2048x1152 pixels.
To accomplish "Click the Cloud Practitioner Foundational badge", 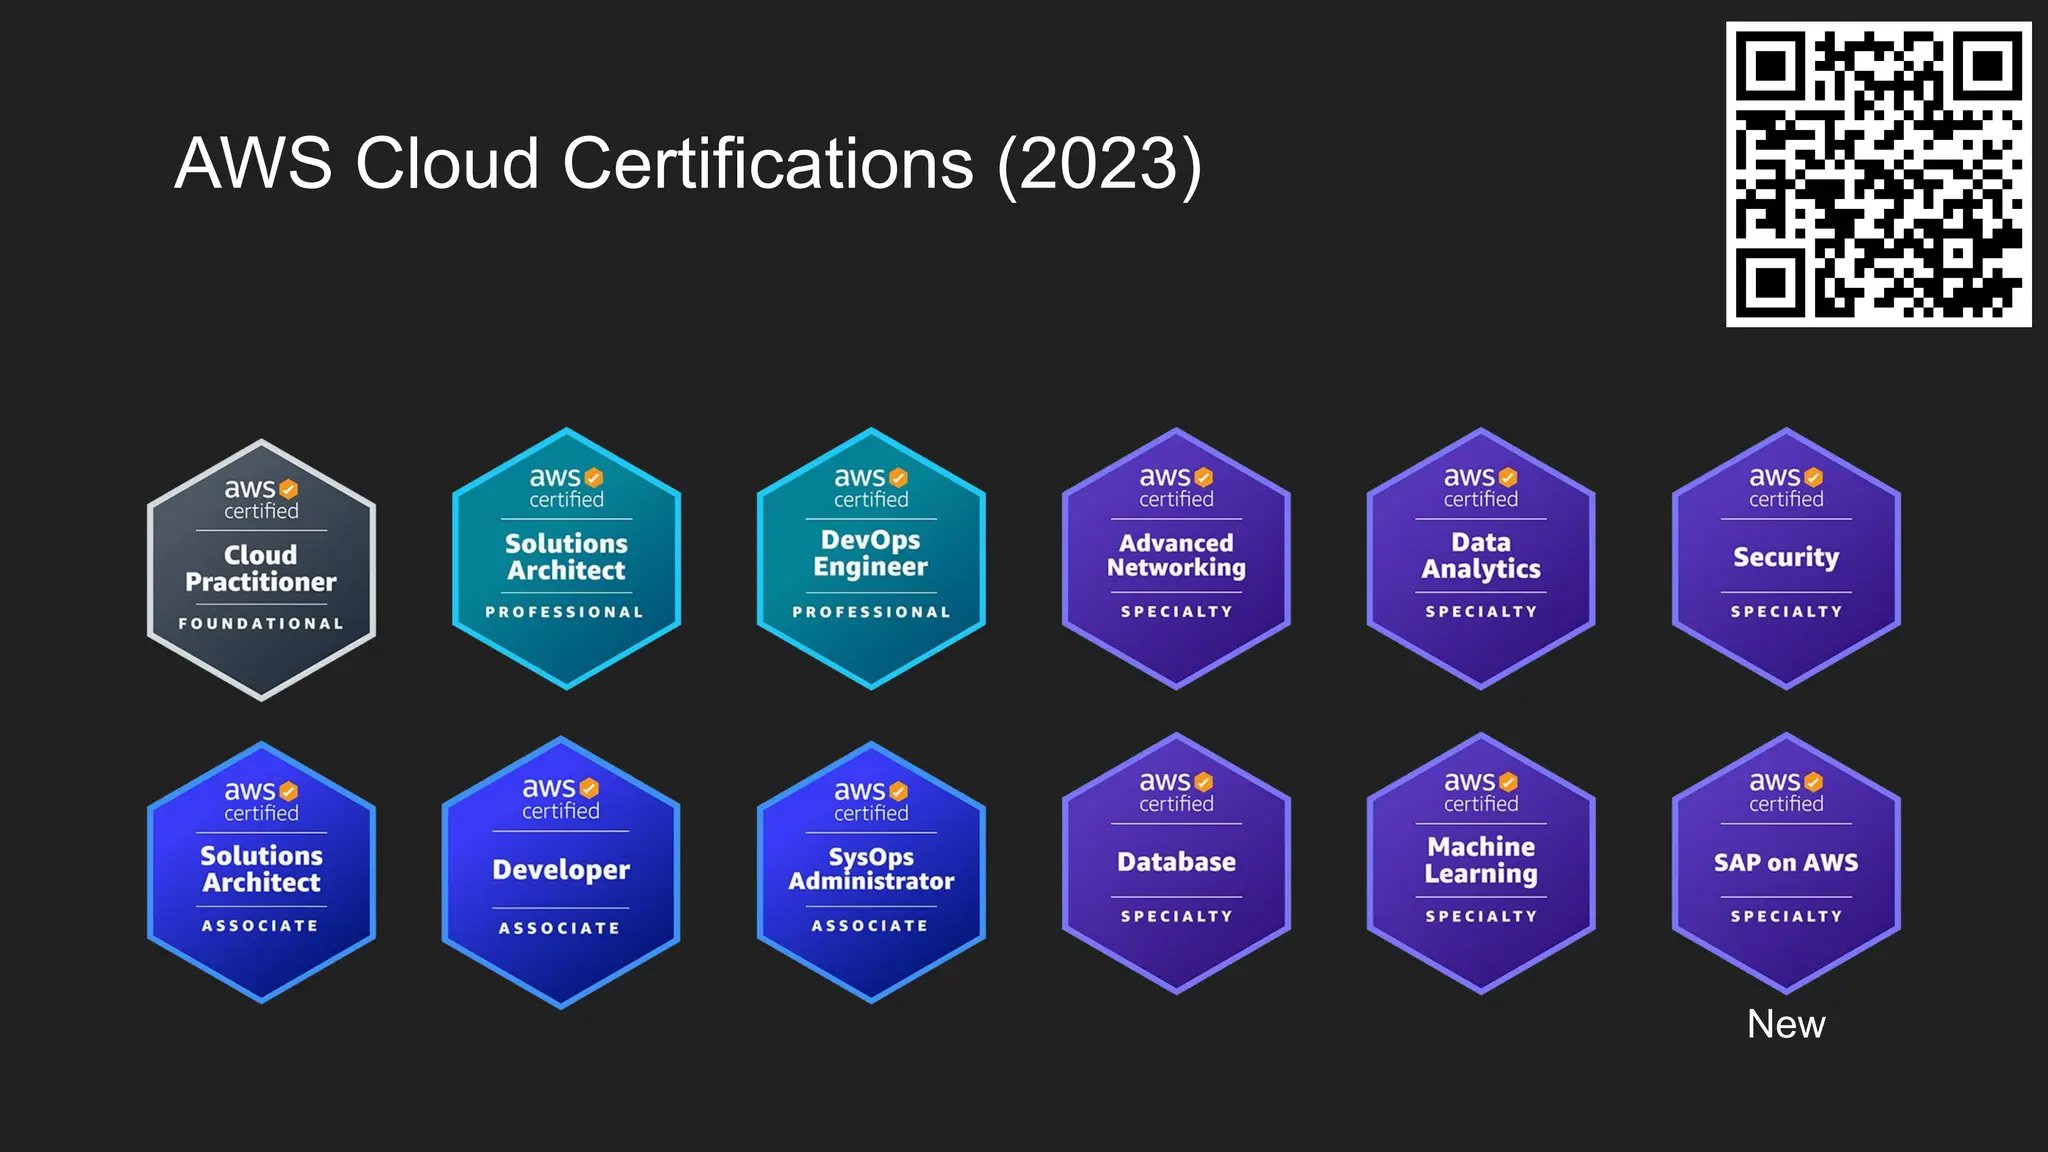I will [x=261, y=570].
